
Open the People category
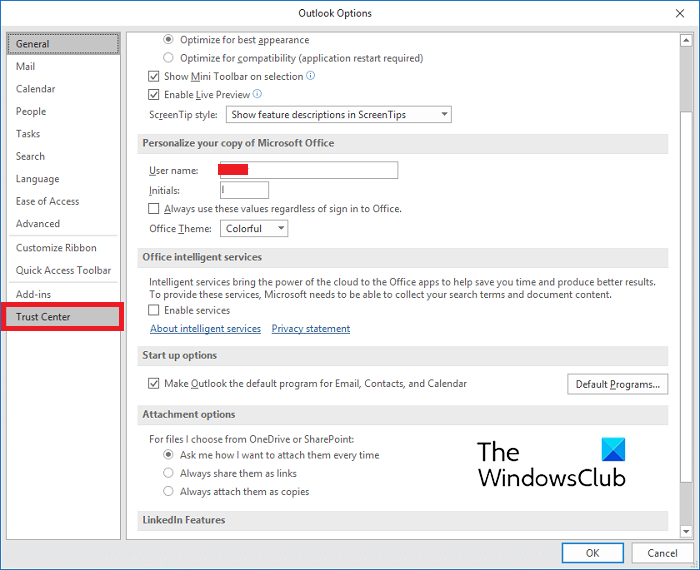63,111
